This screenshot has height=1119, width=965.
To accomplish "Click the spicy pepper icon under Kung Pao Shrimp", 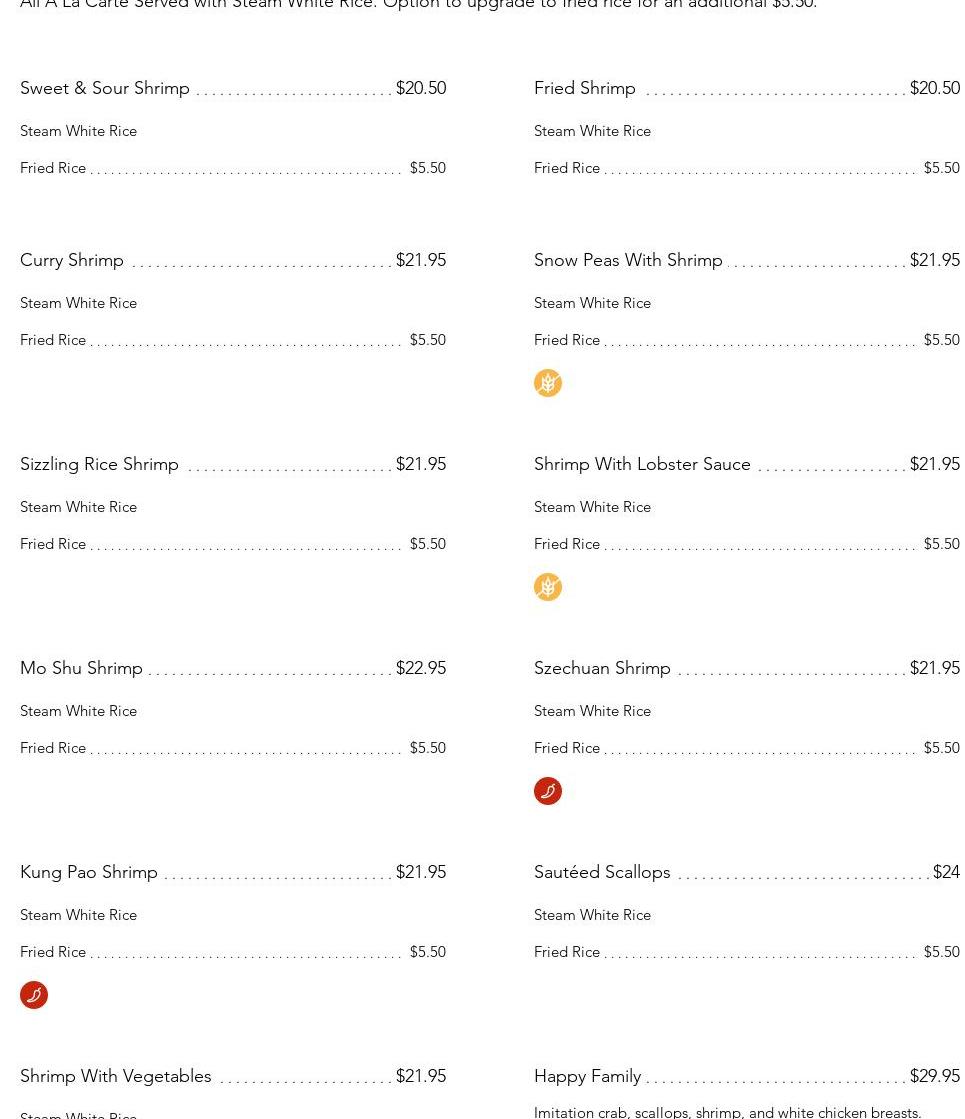I will point(34,995).
